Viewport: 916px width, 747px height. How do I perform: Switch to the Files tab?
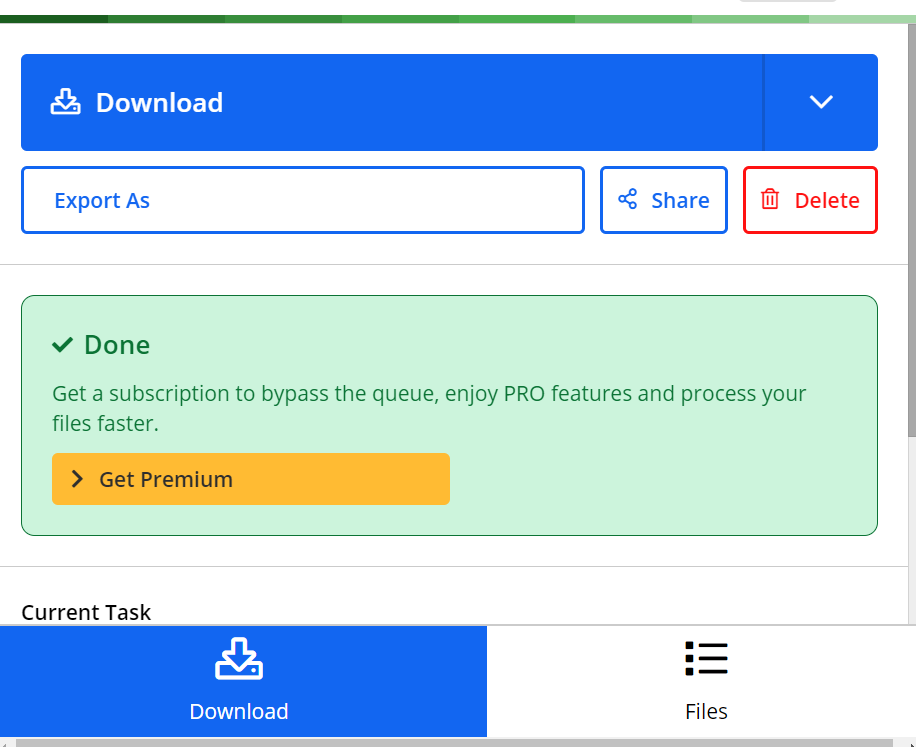click(706, 682)
